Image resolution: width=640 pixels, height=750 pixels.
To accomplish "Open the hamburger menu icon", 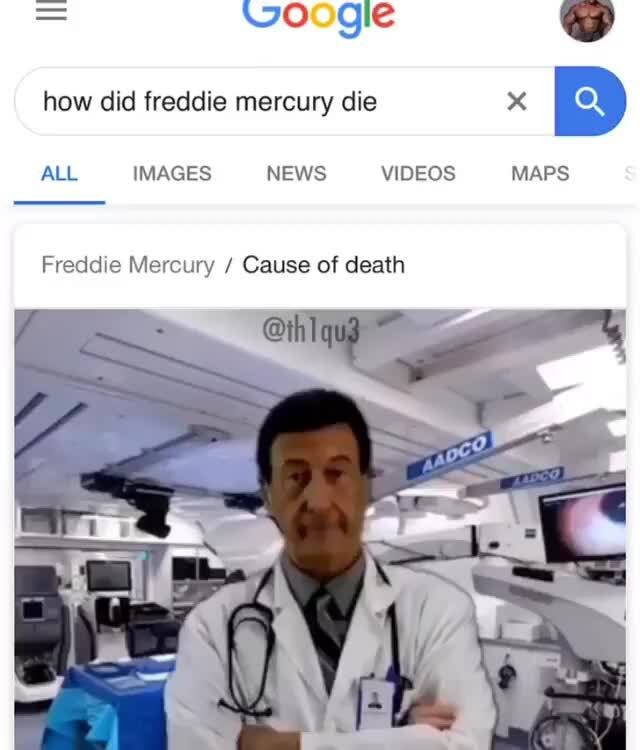I will coord(51,10).
